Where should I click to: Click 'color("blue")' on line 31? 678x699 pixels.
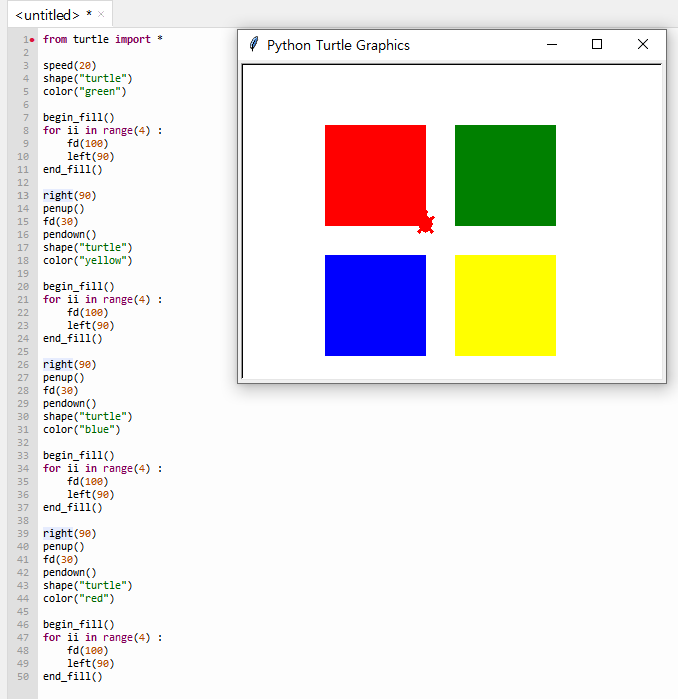82,429
